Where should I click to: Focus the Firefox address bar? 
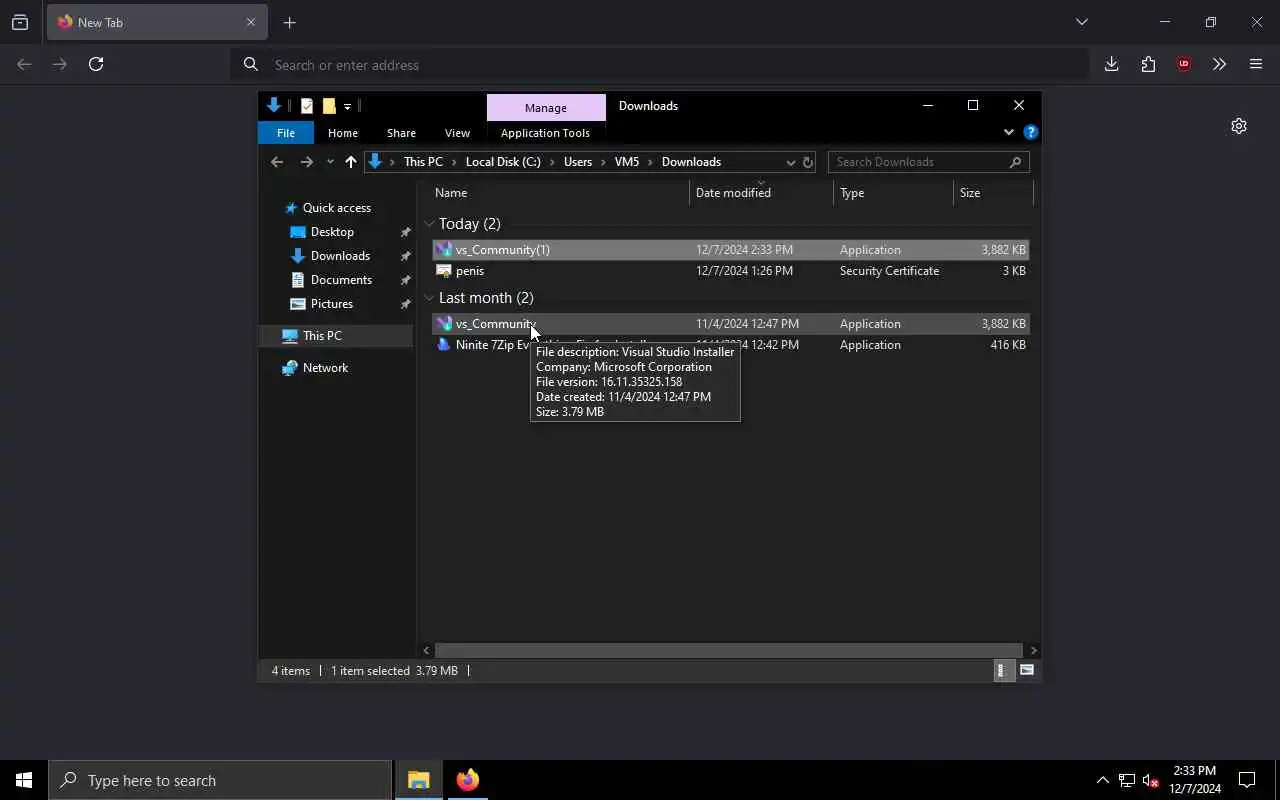660,64
